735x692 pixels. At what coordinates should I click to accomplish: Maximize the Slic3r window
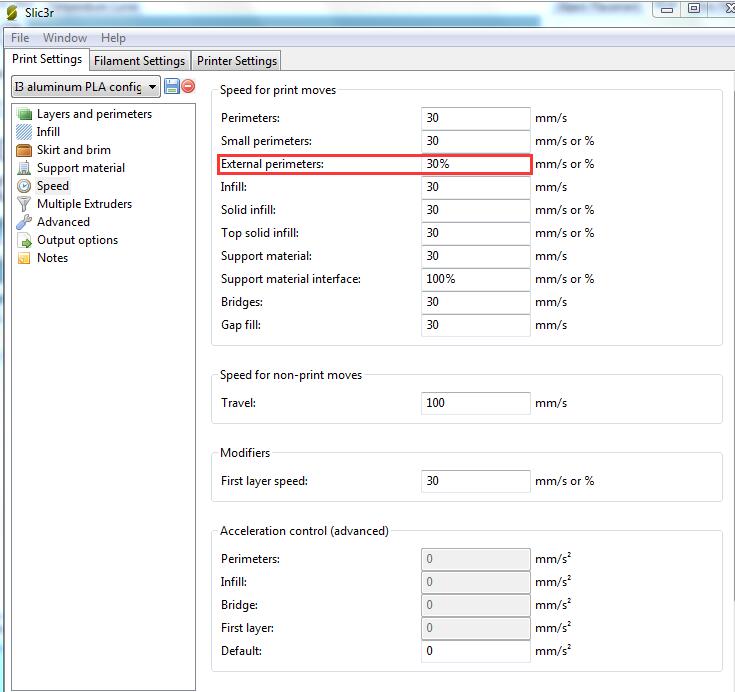(x=694, y=9)
